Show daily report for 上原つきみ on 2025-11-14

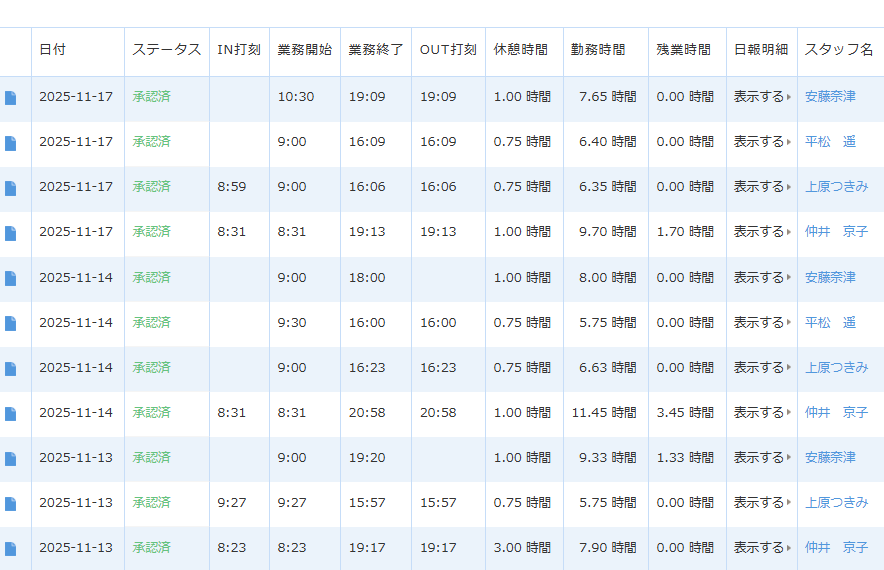[x=761, y=367]
